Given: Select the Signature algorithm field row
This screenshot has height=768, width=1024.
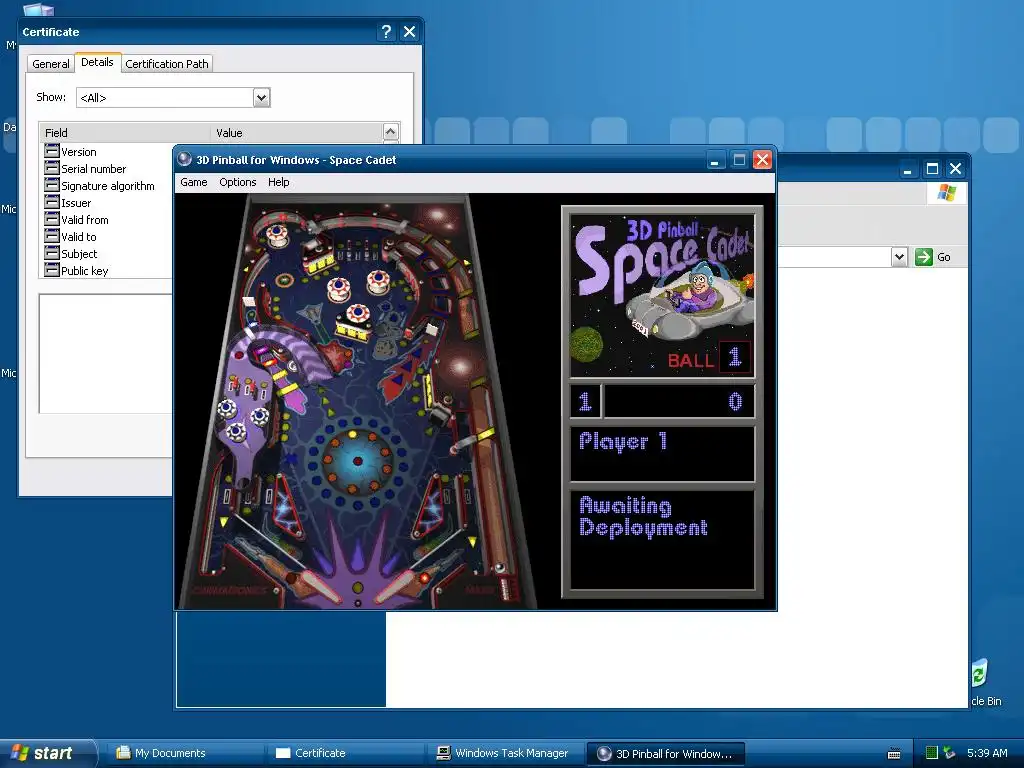Looking at the screenshot, I should tap(108, 185).
